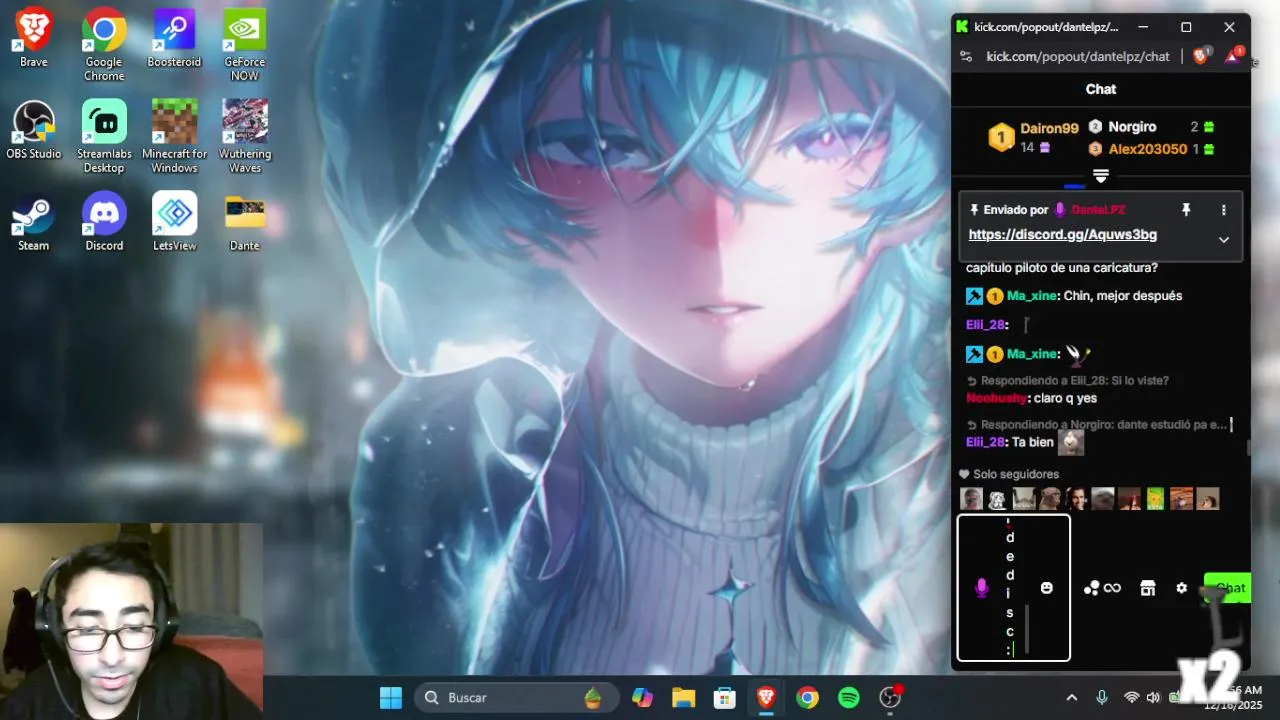Open the discord.gg/Aquws3bg link
The image size is (1280, 720).
[1063, 235]
